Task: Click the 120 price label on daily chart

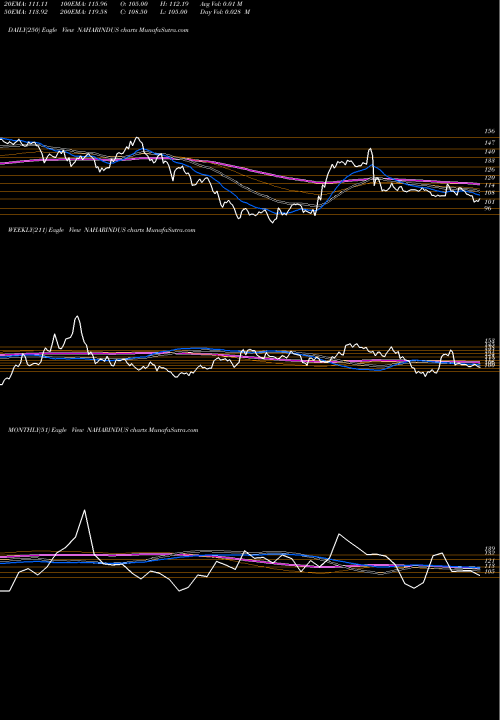Action: point(490,178)
